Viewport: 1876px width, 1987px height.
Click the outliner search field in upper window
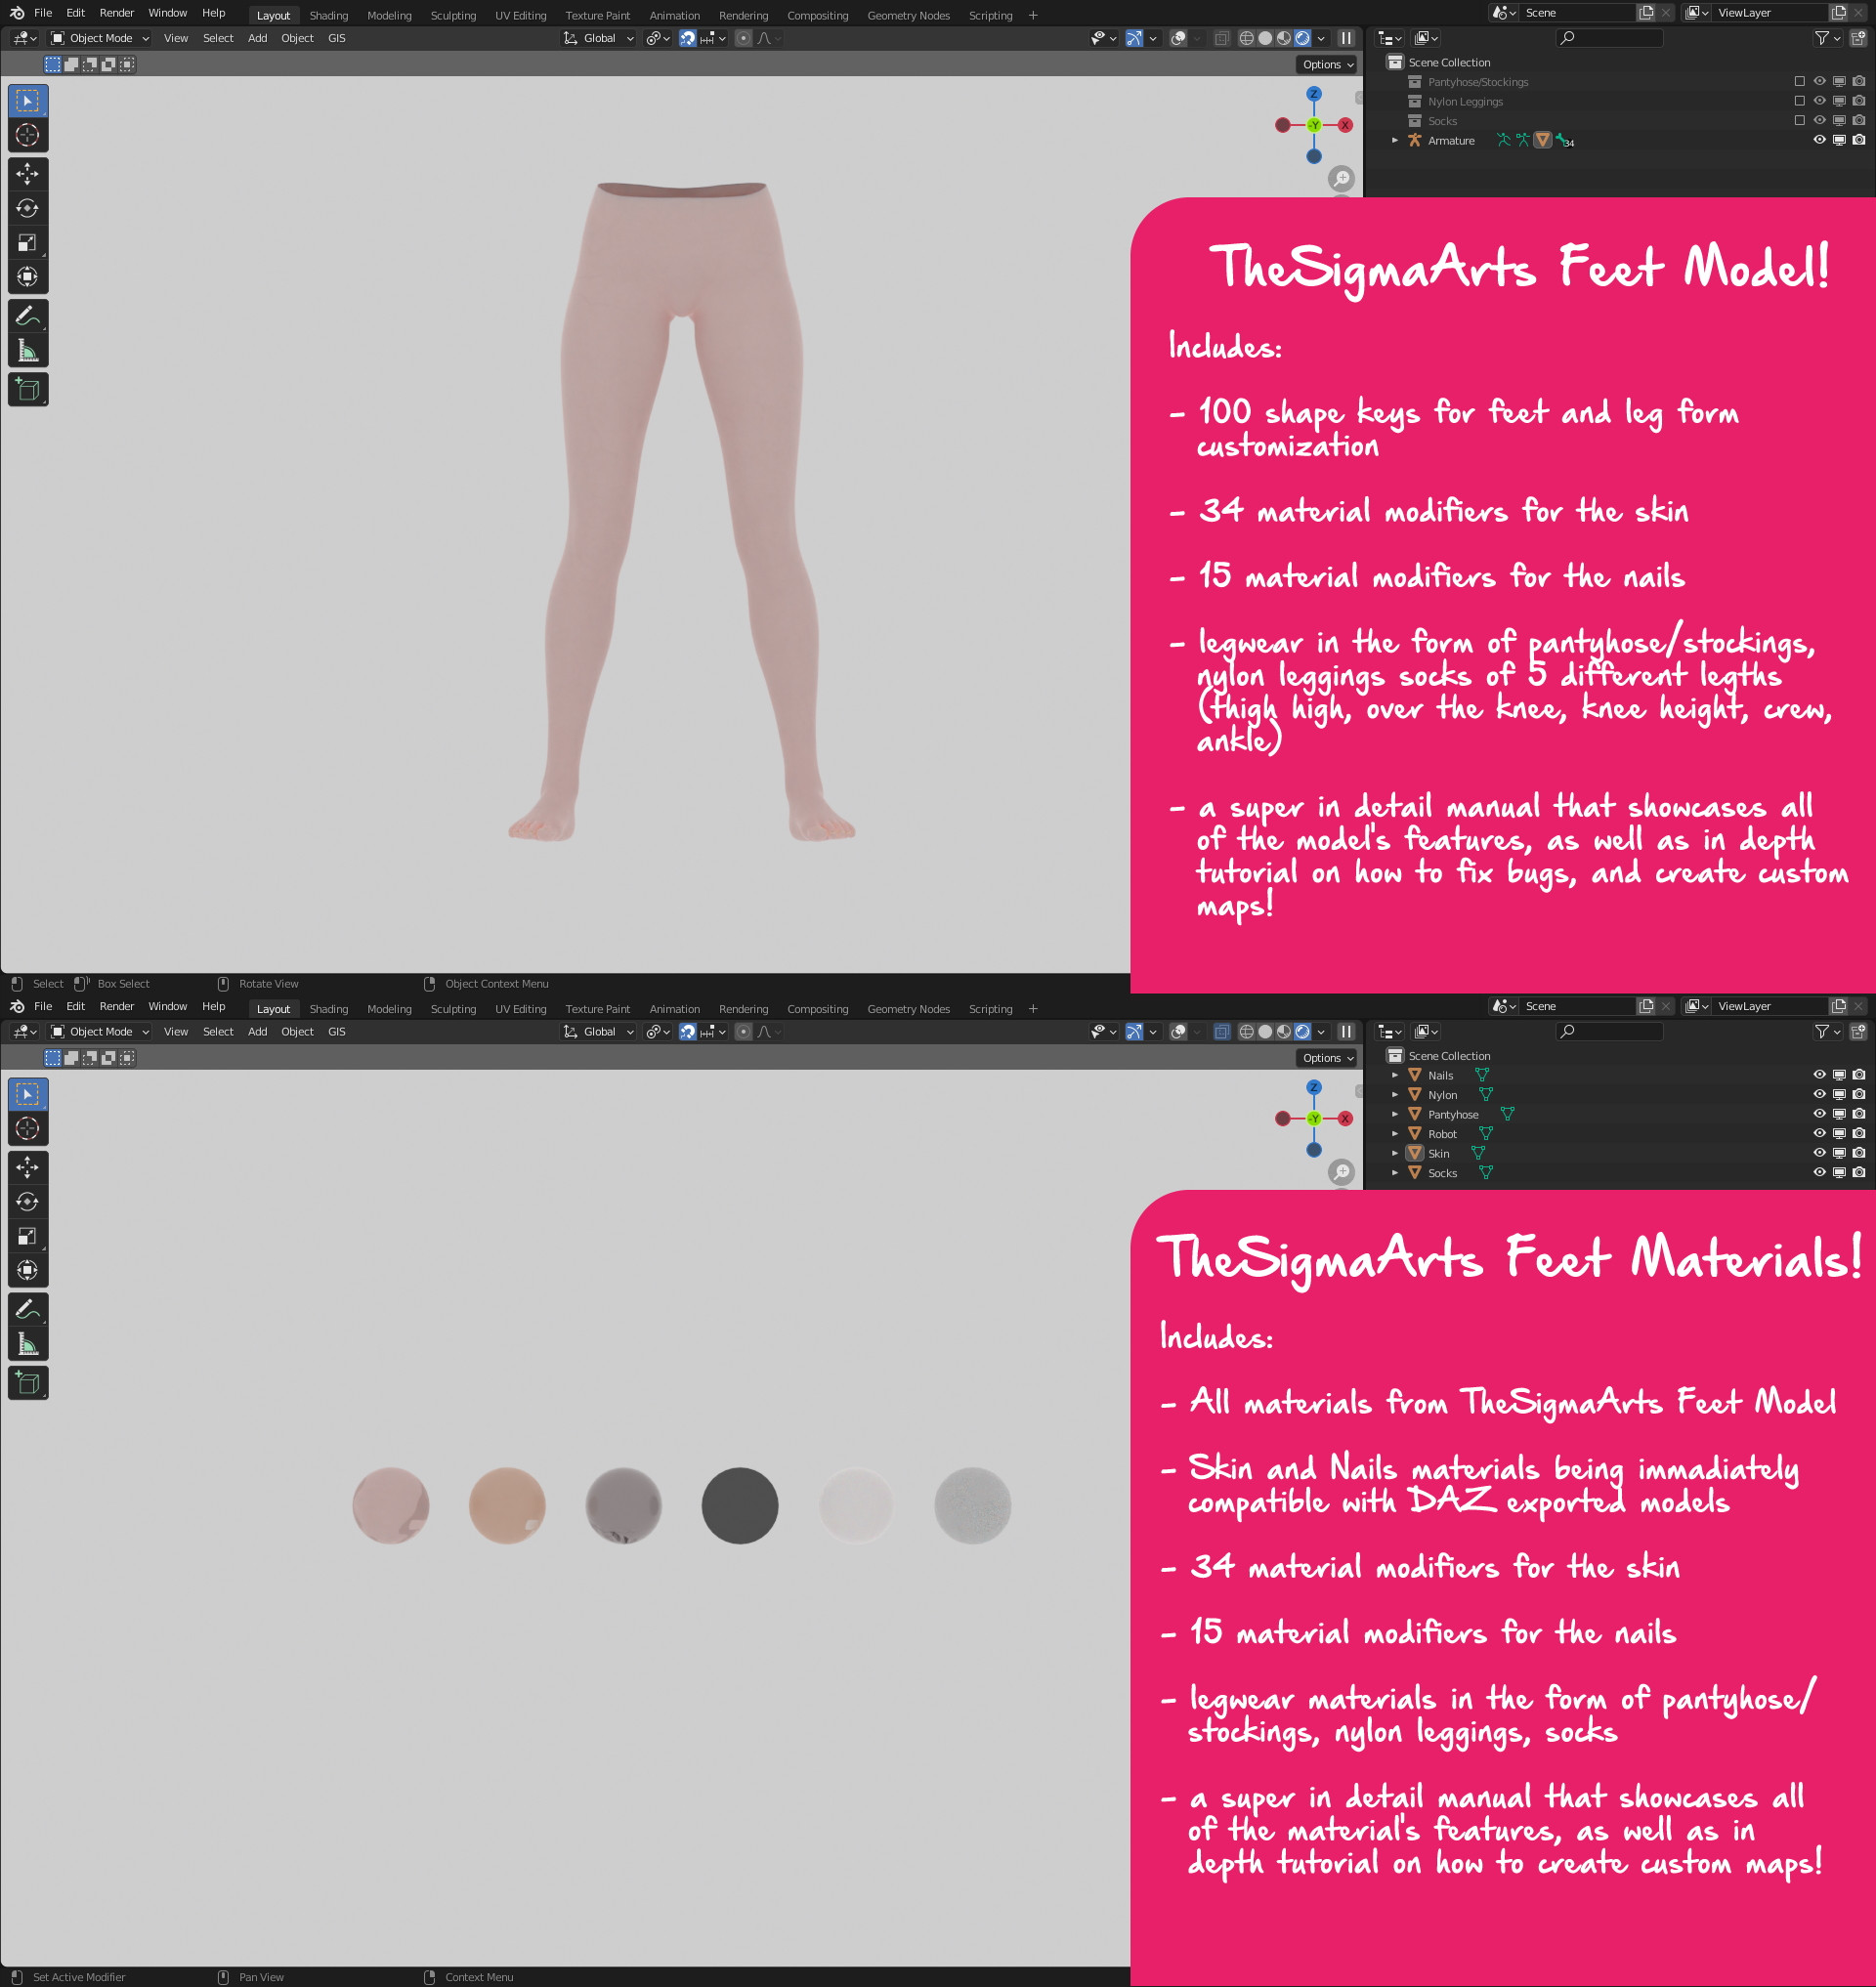[1609, 38]
